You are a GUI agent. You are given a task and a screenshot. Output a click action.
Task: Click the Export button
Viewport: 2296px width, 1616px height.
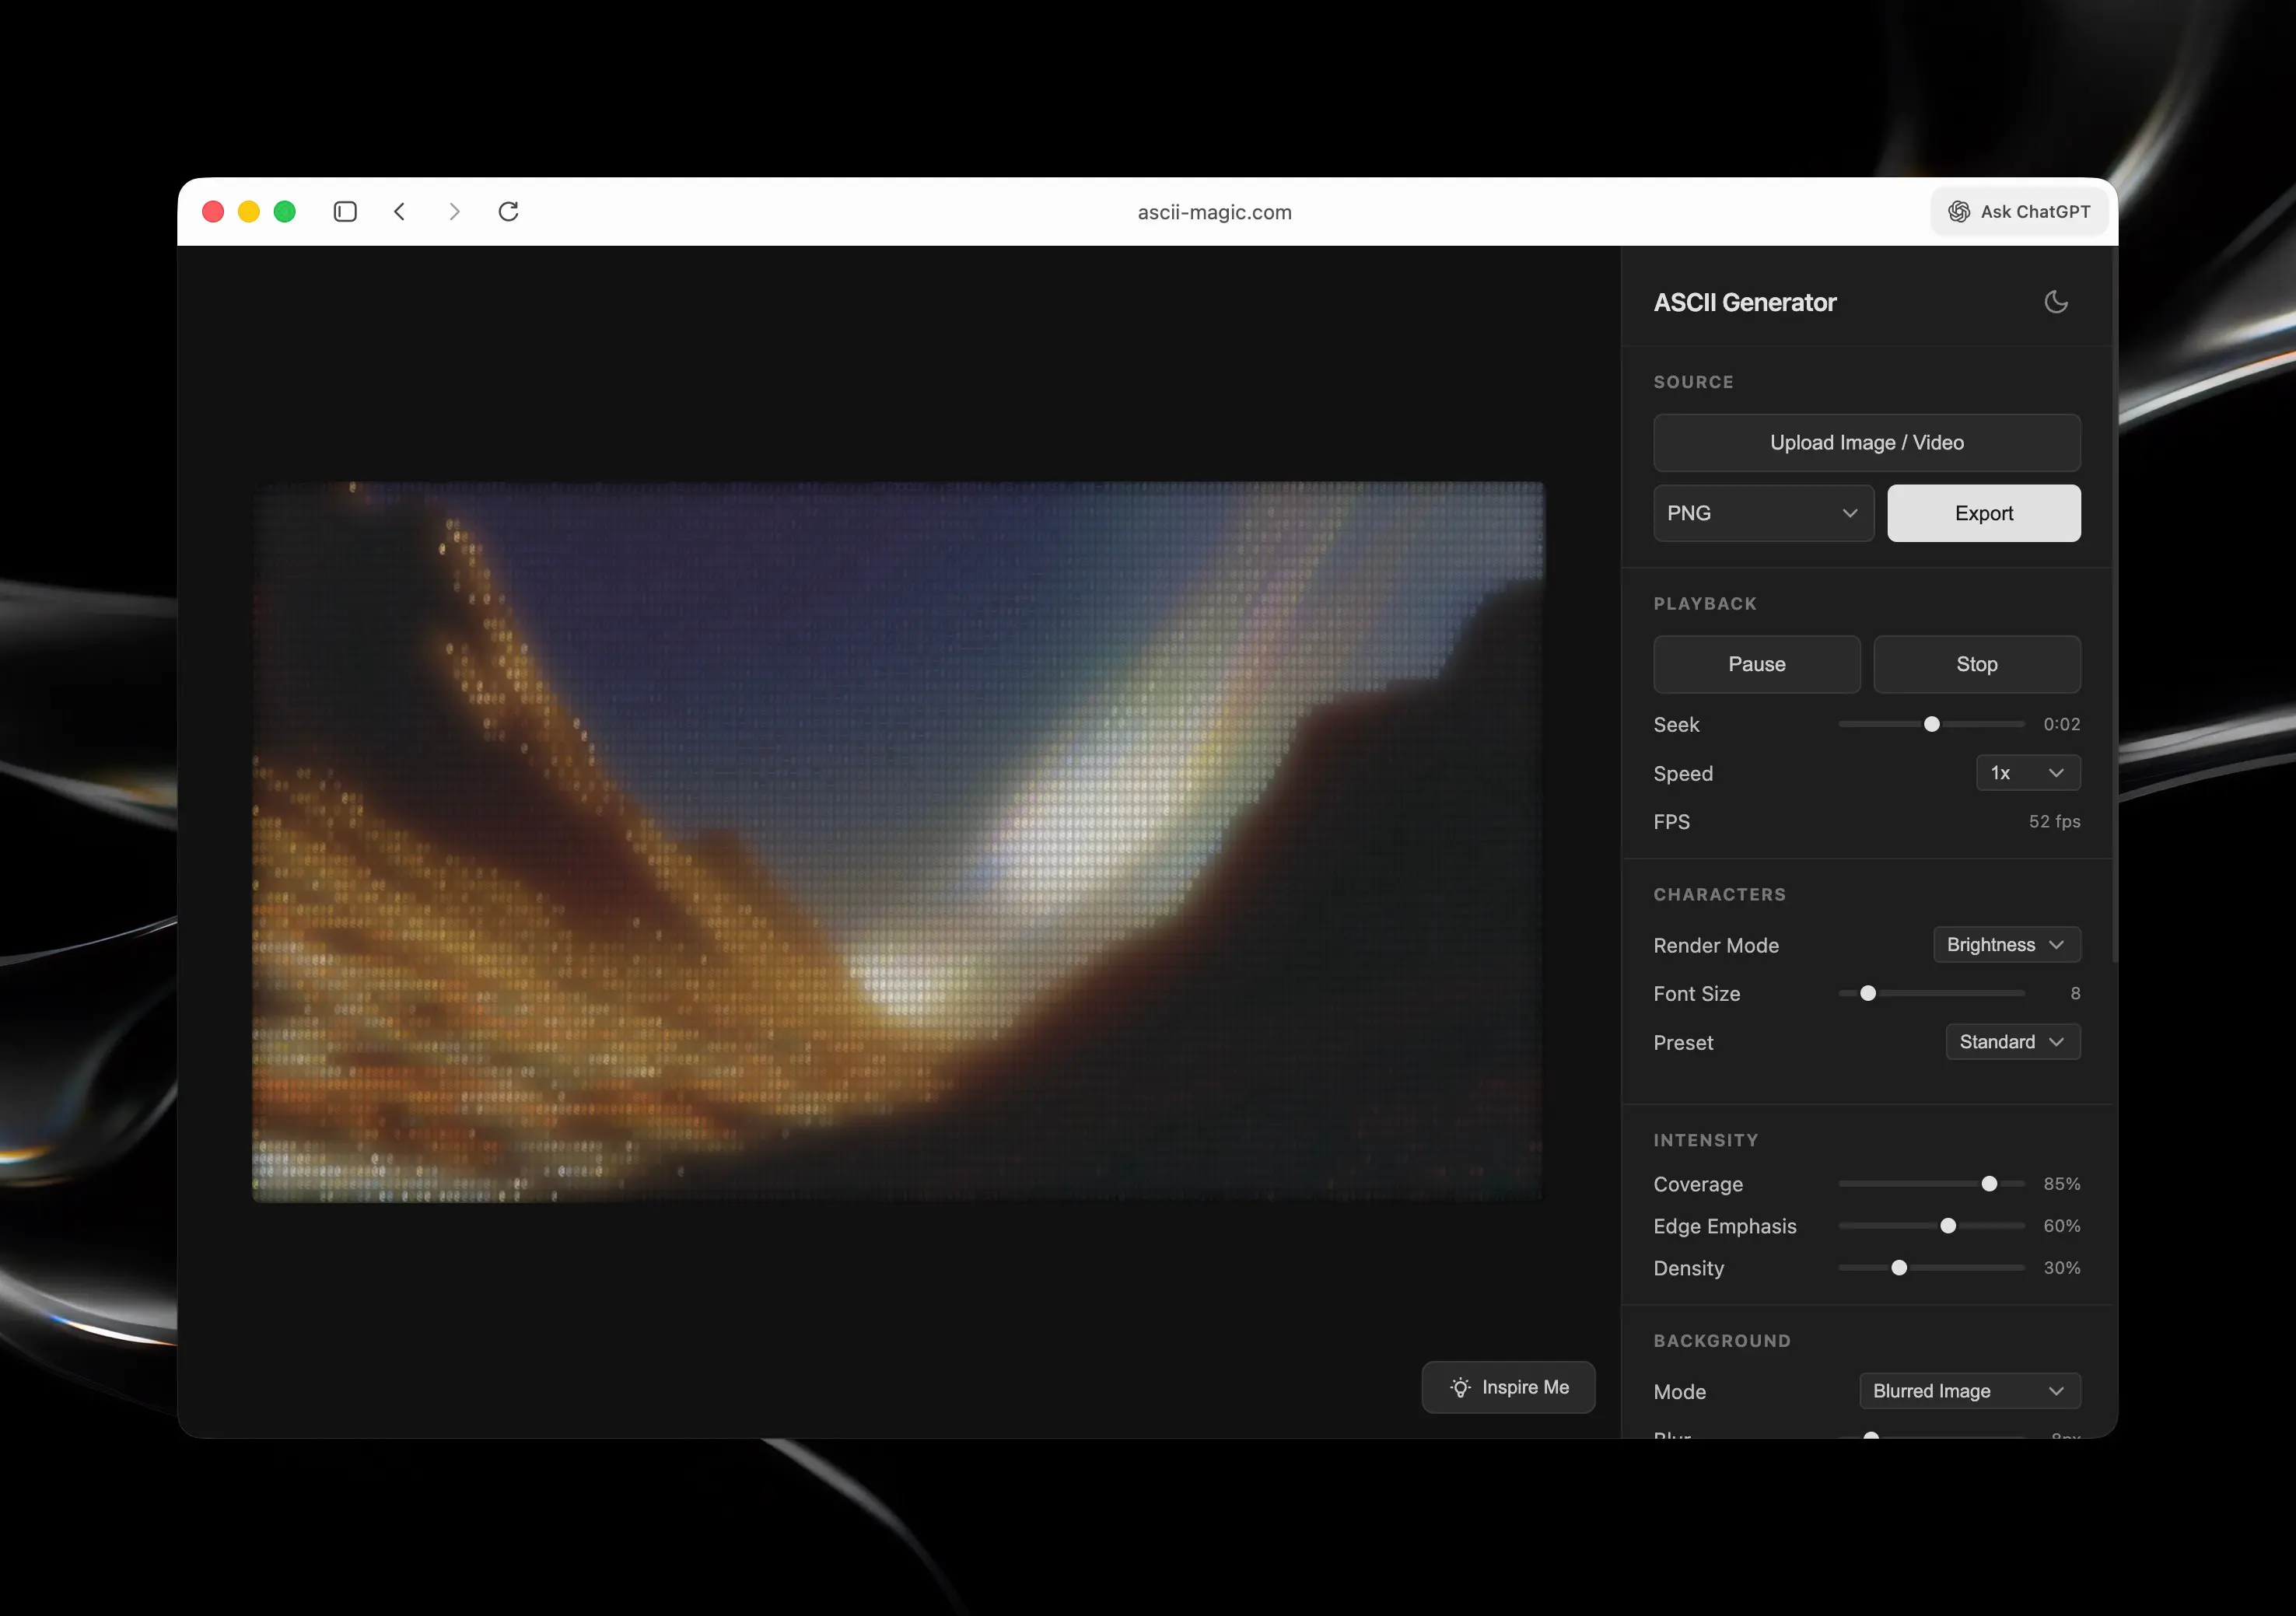(x=1983, y=513)
